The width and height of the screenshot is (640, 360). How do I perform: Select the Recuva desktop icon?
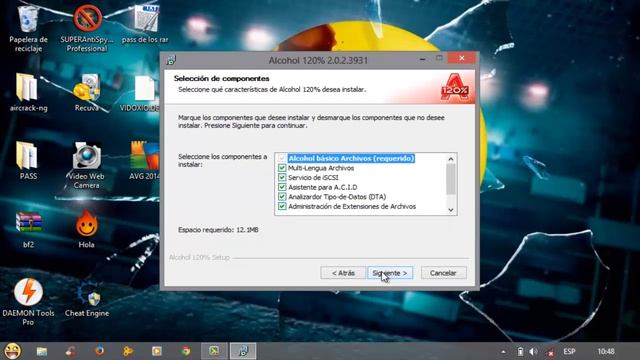click(x=87, y=93)
